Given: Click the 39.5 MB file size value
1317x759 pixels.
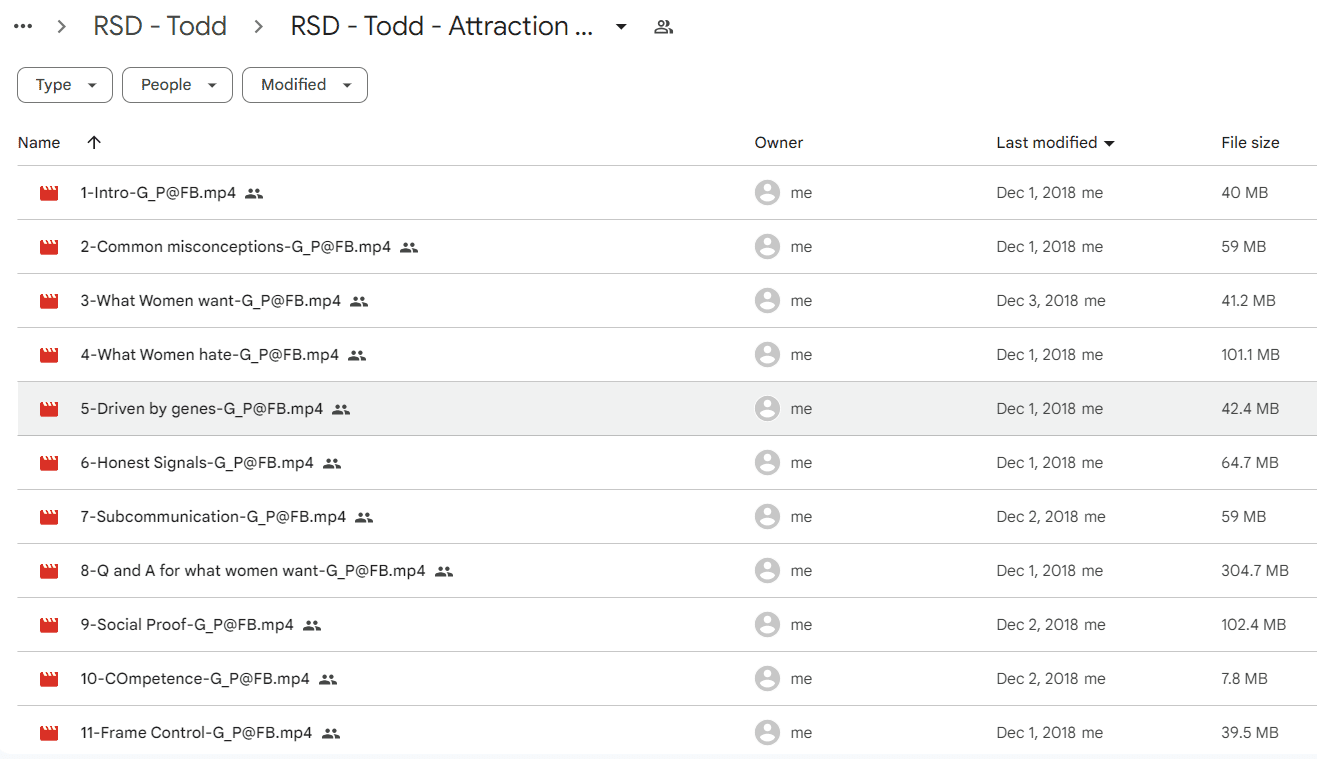Looking at the screenshot, I should [x=1250, y=733].
